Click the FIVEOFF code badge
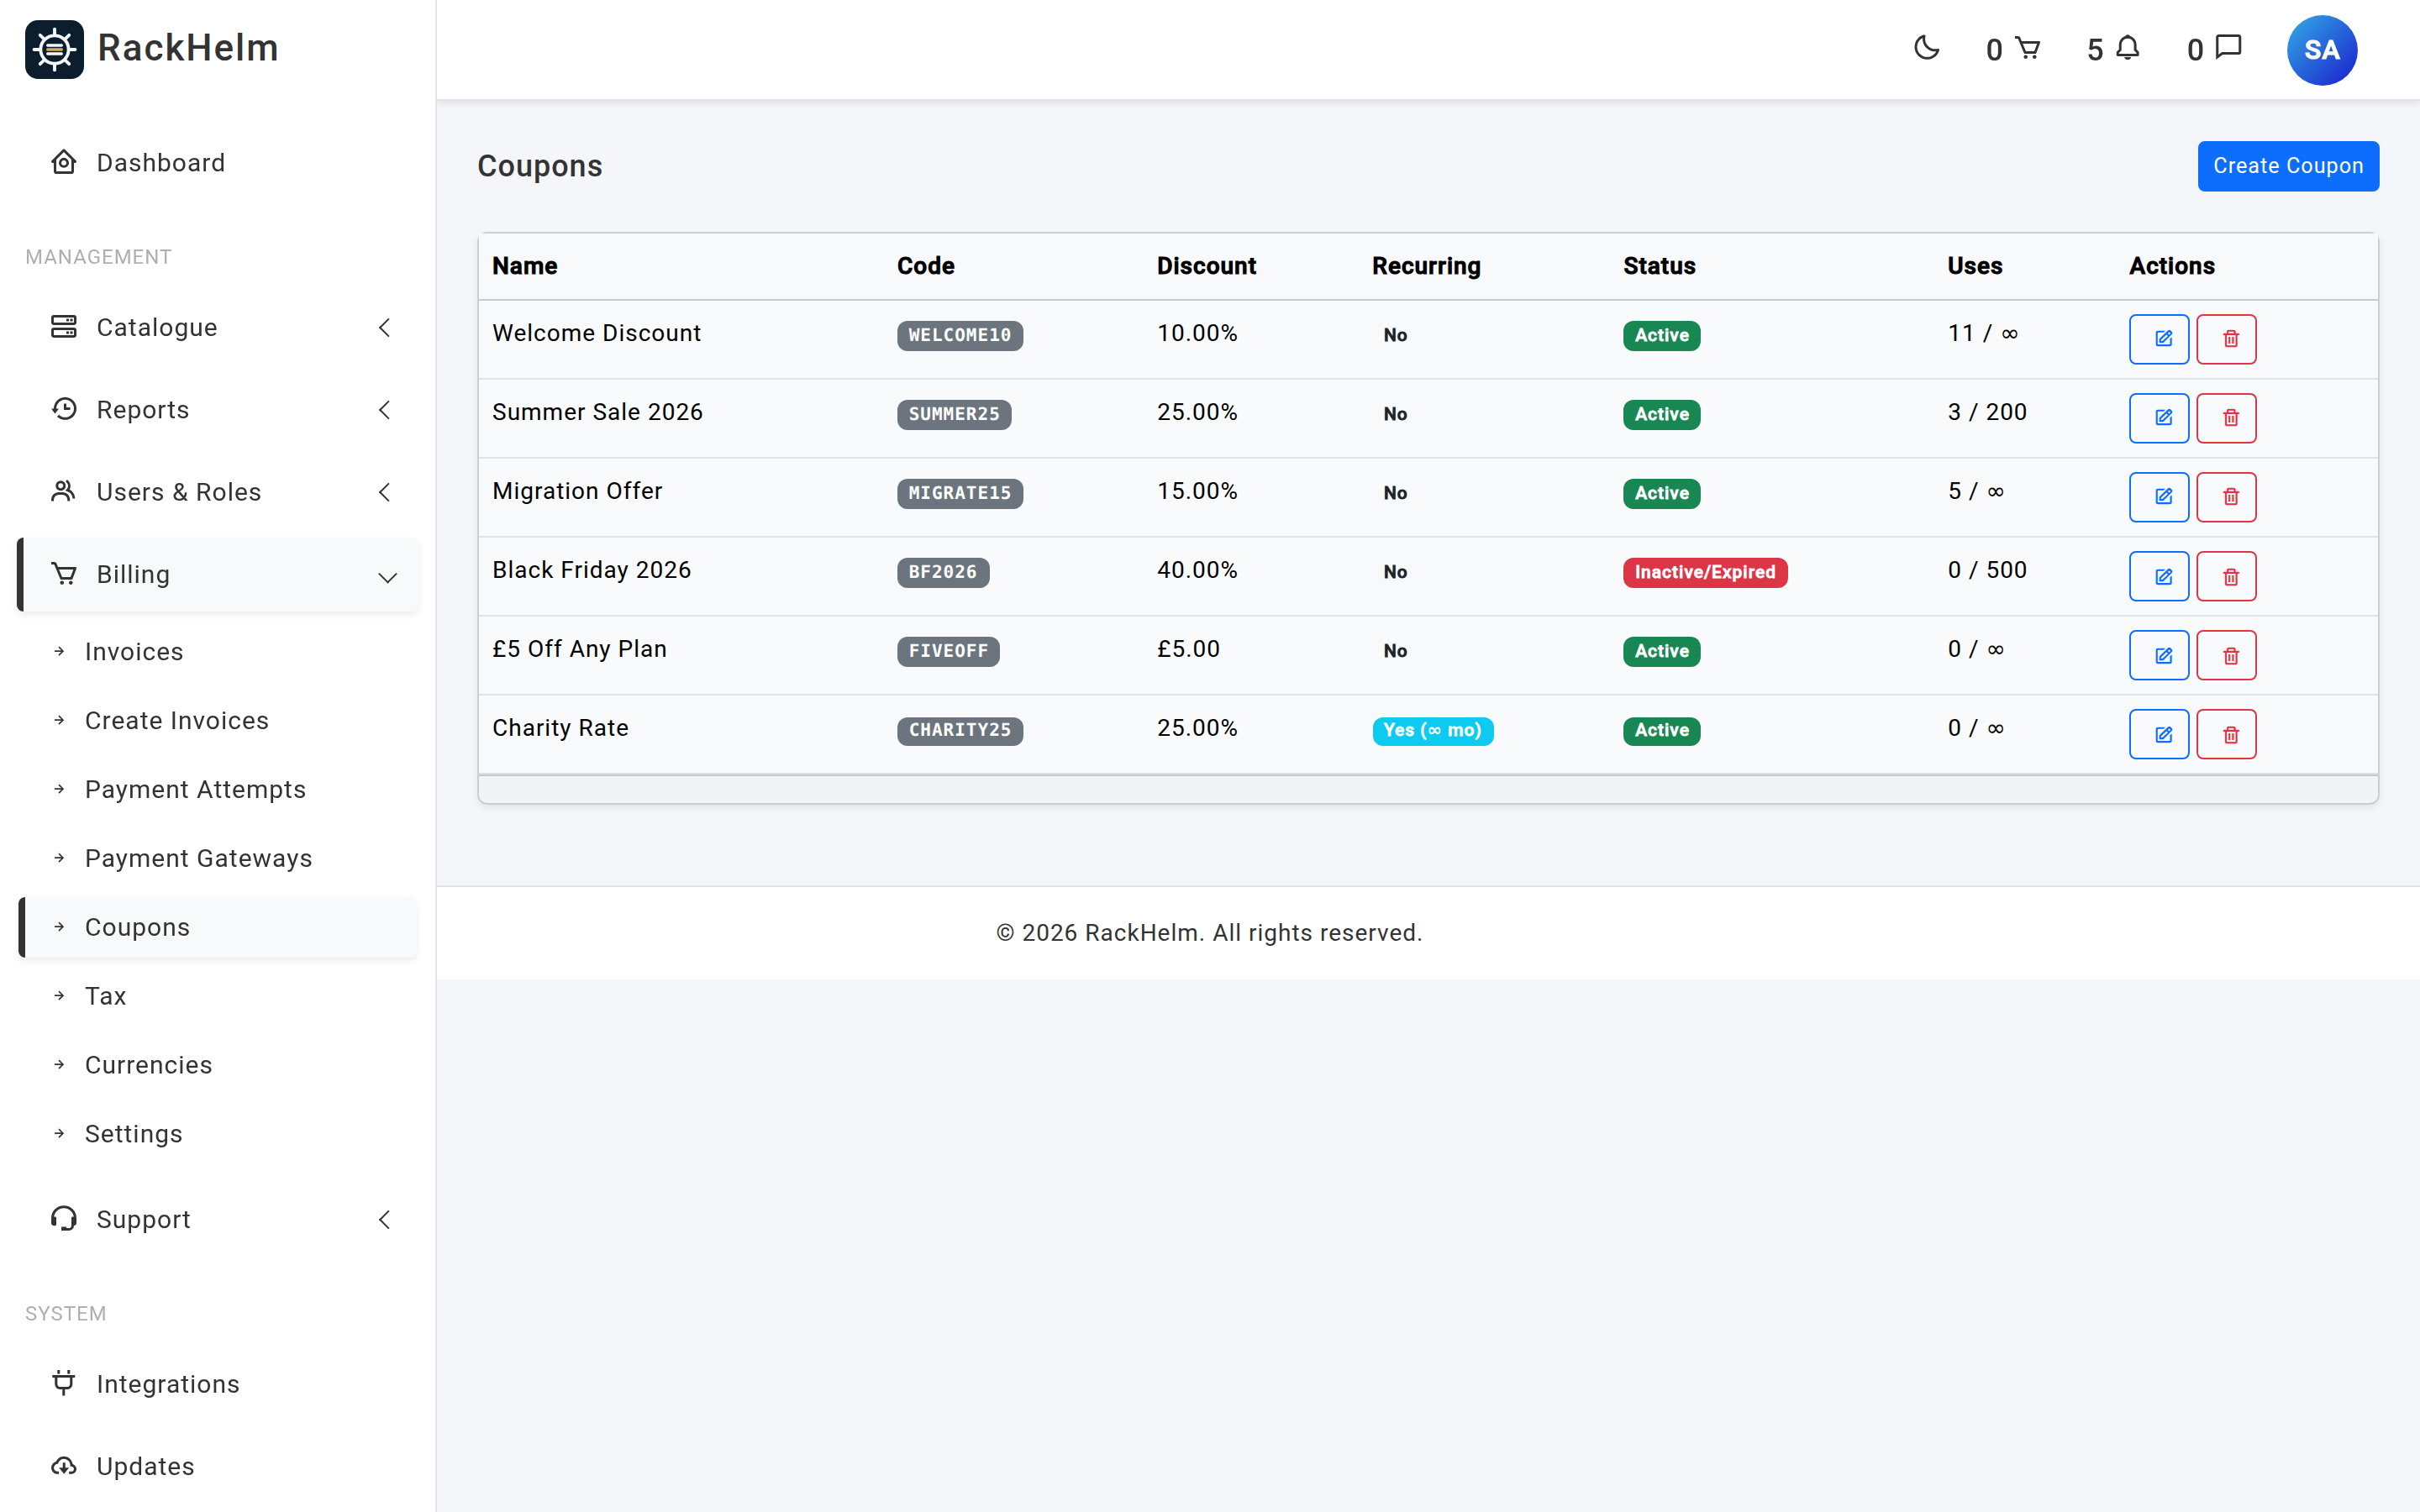The width and height of the screenshot is (2420, 1512). coord(948,651)
